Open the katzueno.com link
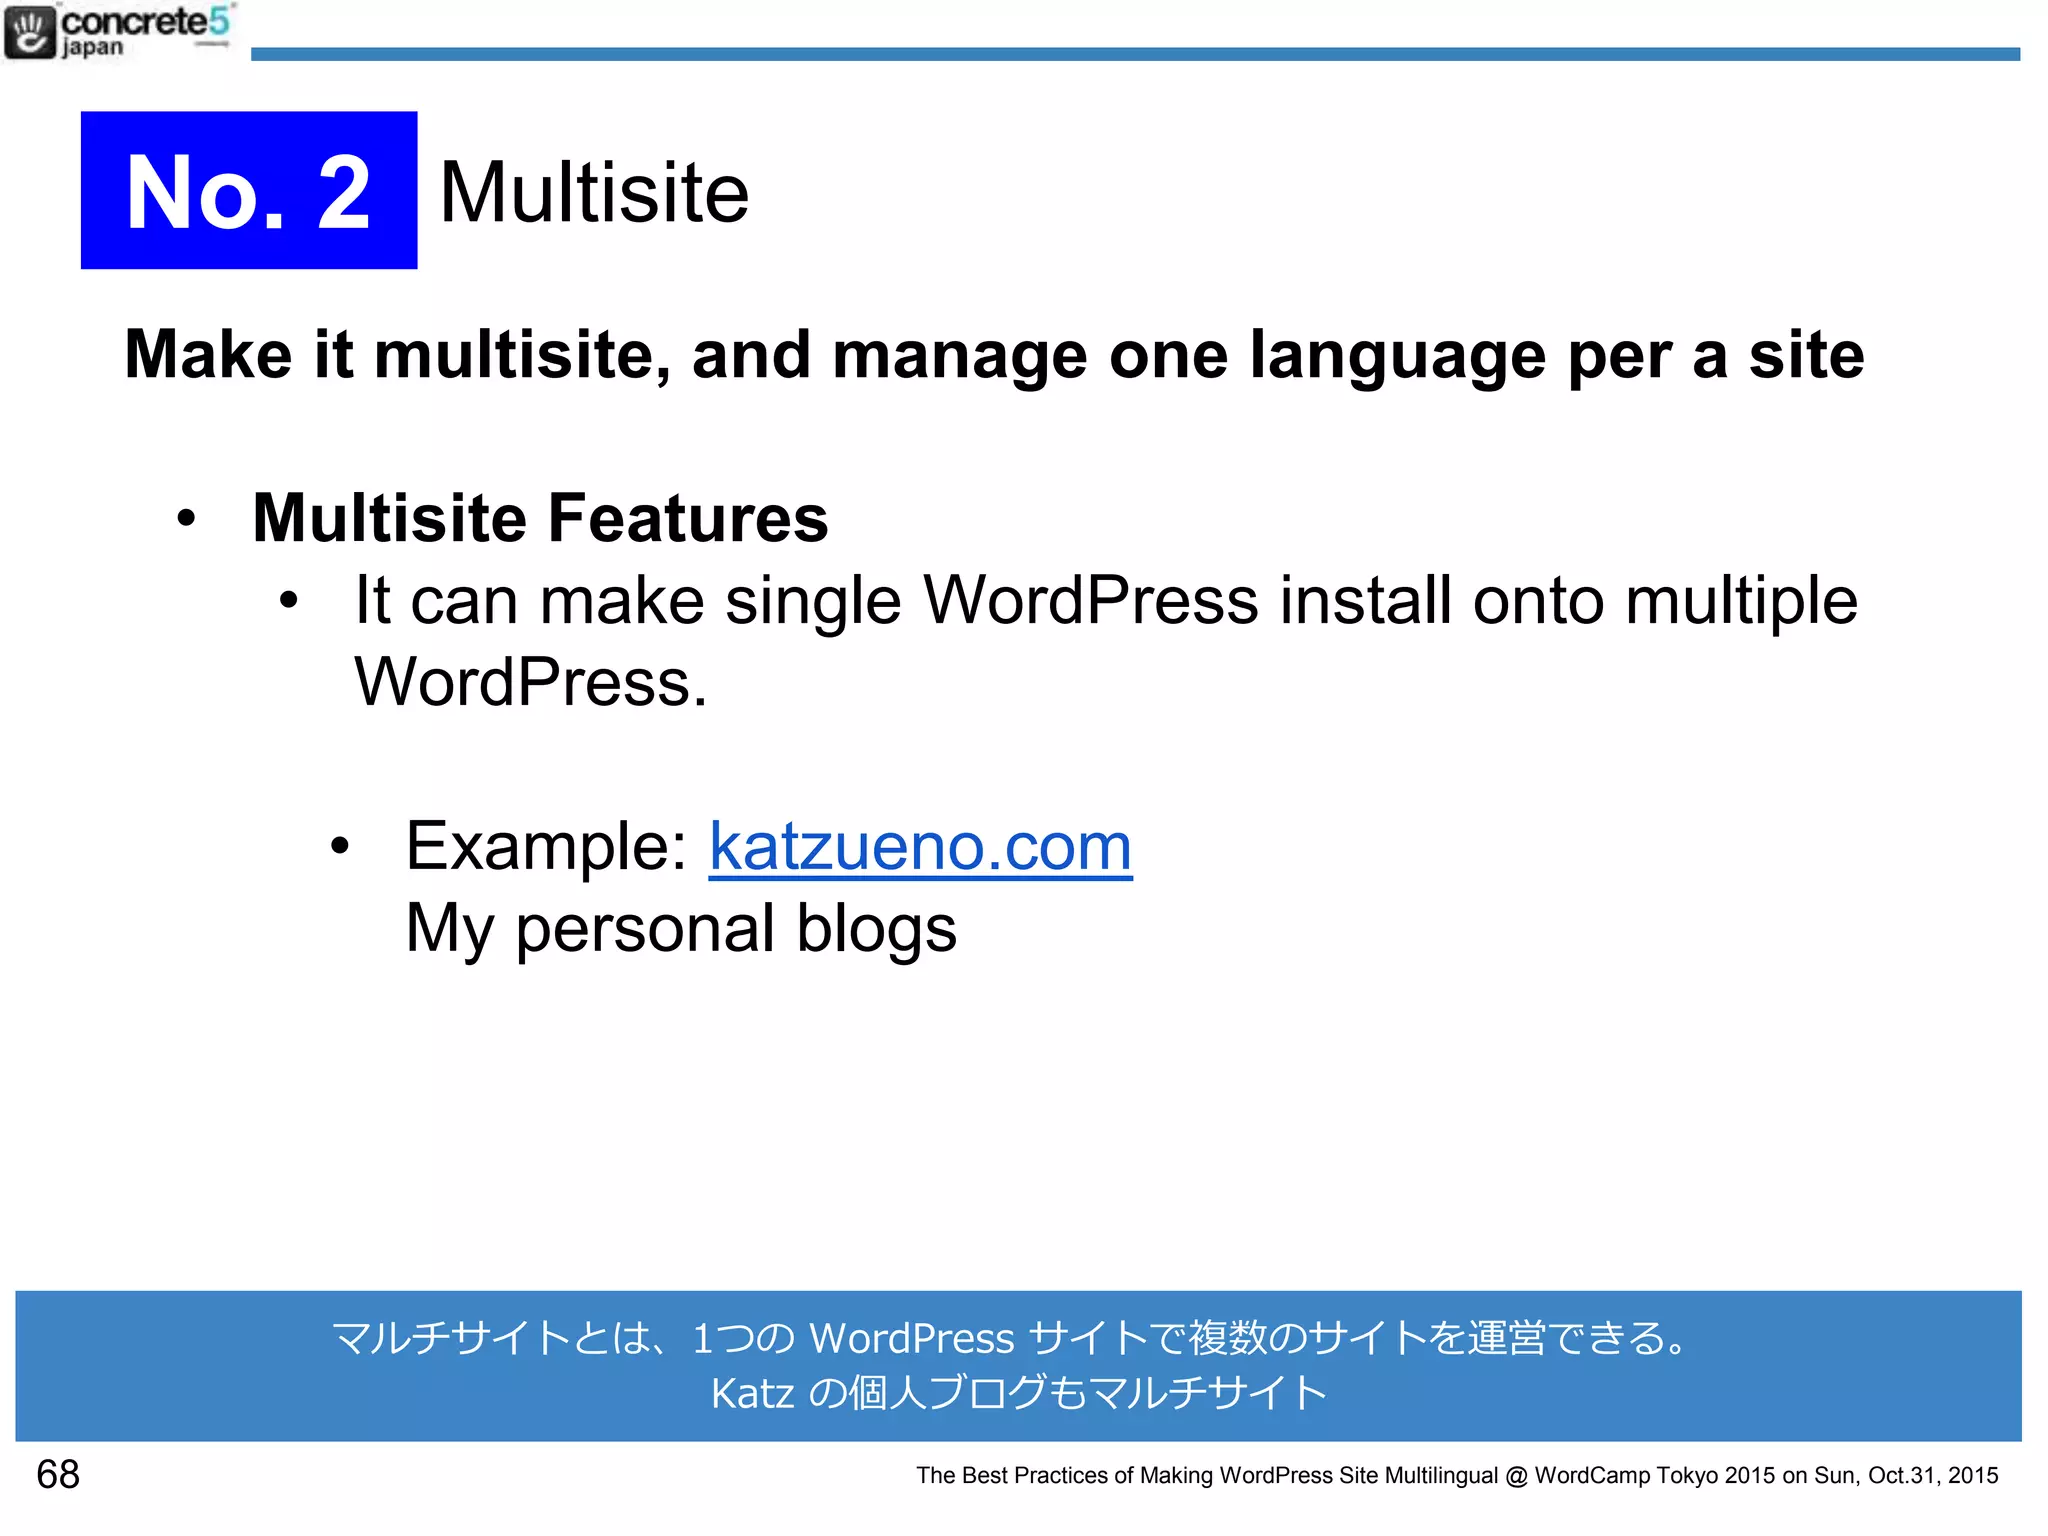2048x1536 pixels. [x=920, y=846]
